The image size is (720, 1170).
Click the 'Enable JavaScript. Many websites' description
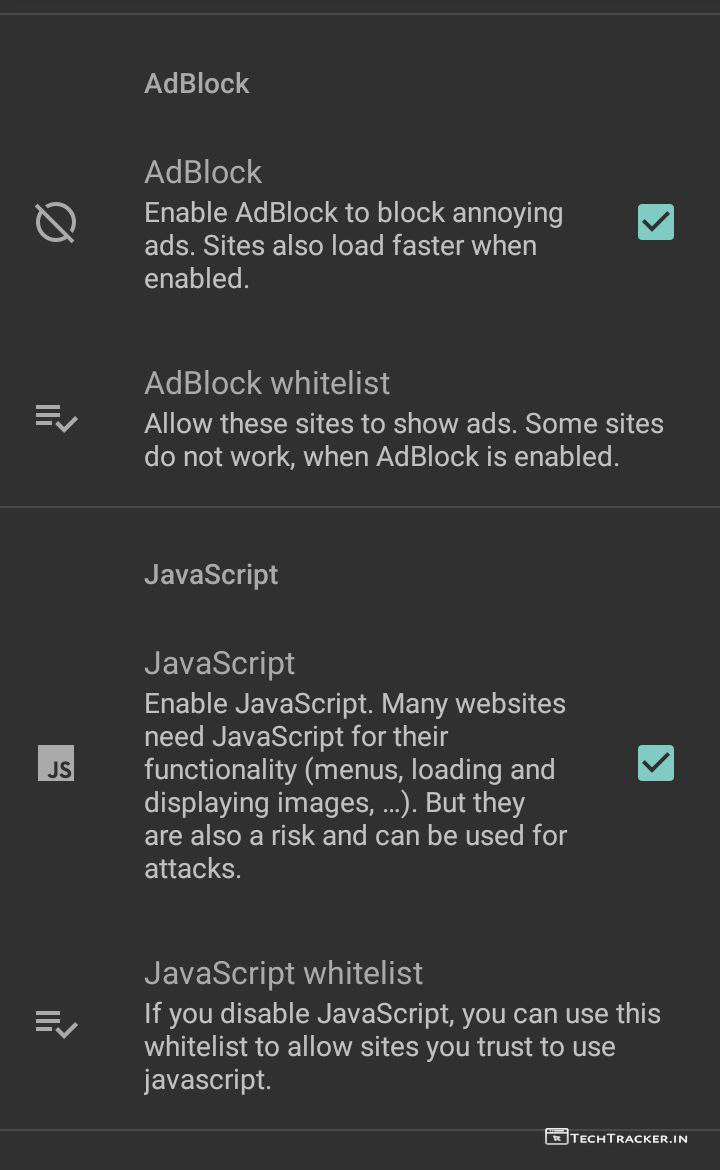coord(355,786)
